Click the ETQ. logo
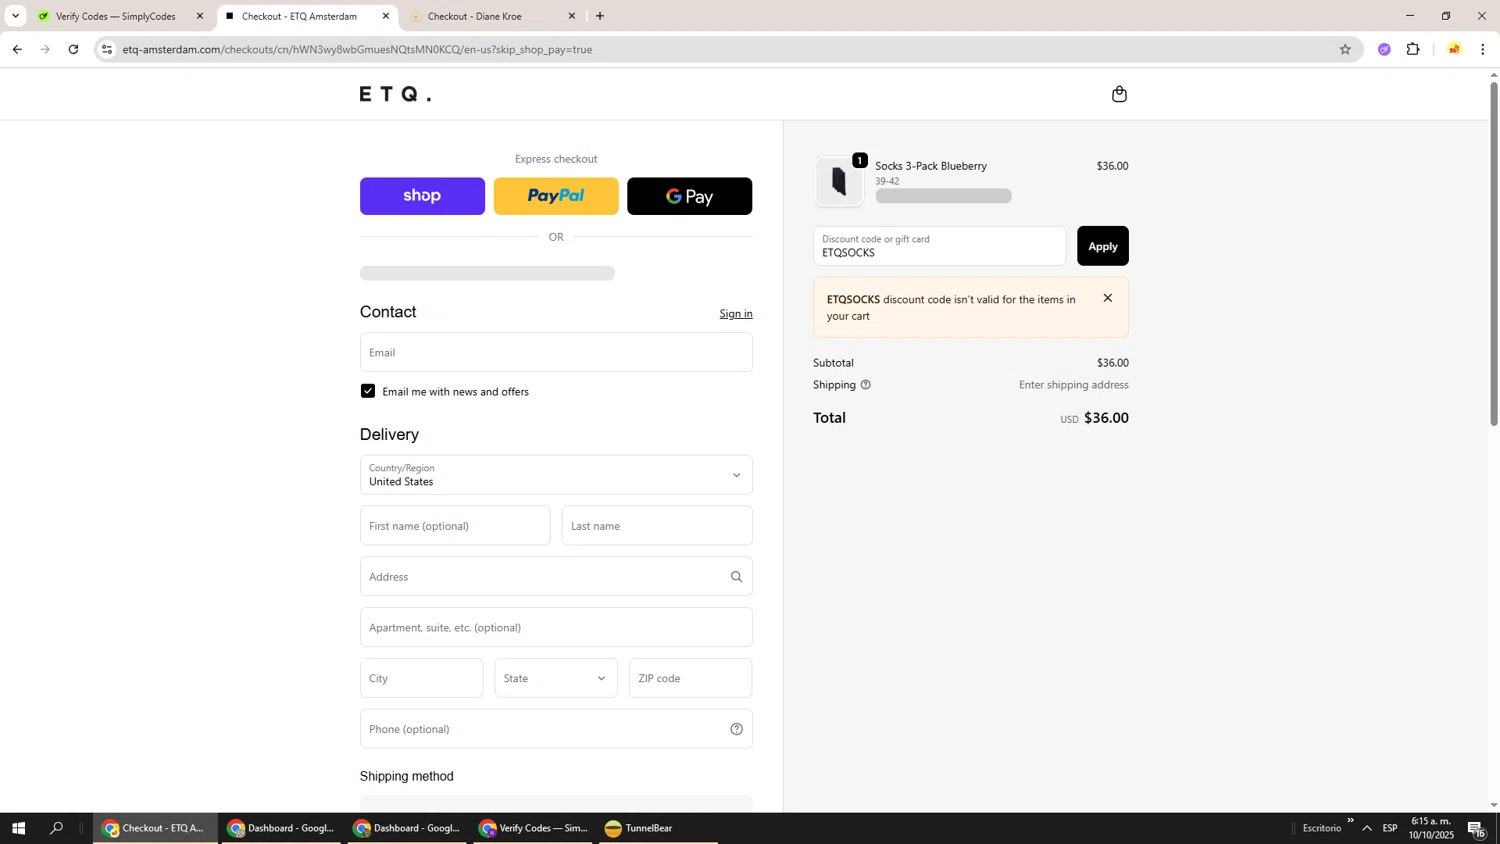The image size is (1500, 844). 396,94
